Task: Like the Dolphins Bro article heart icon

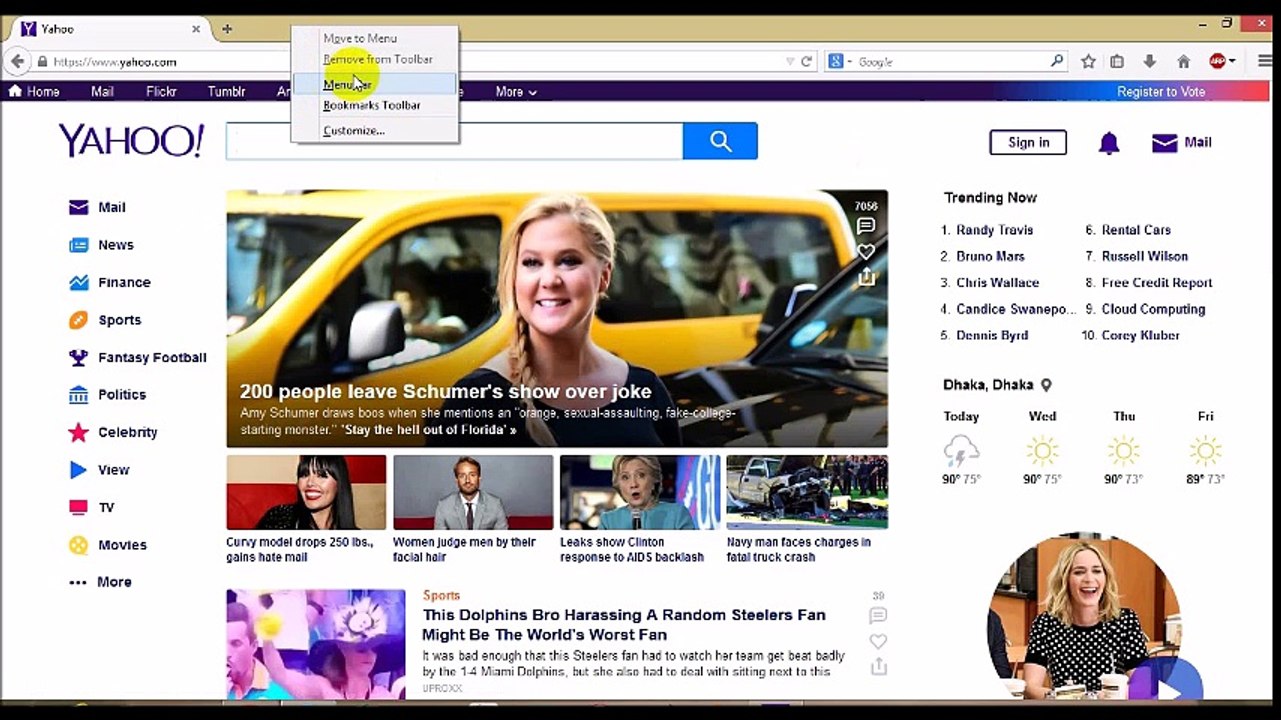Action: click(878, 641)
